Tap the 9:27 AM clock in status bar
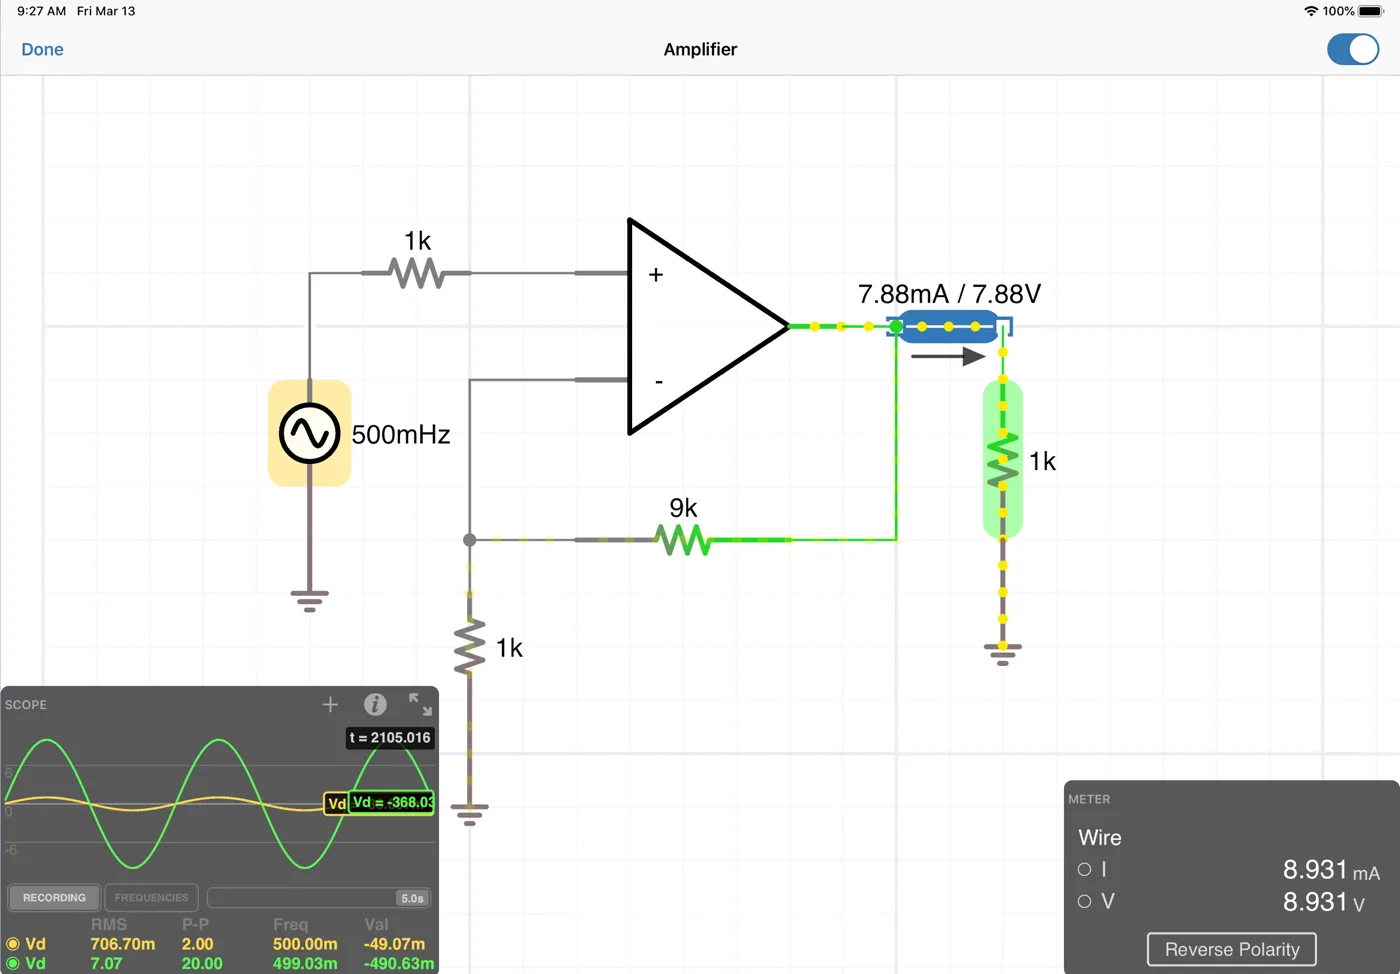The height and width of the screenshot is (974, 1400). click(x=41, y=11)
